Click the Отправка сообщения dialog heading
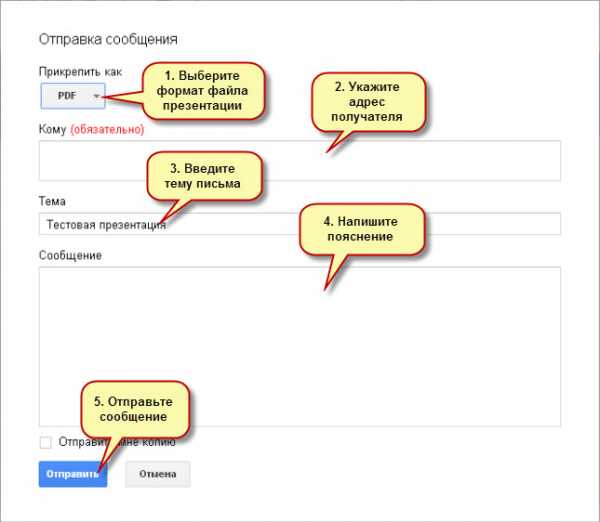The image size is (600, 522). (x=108, y=39)
